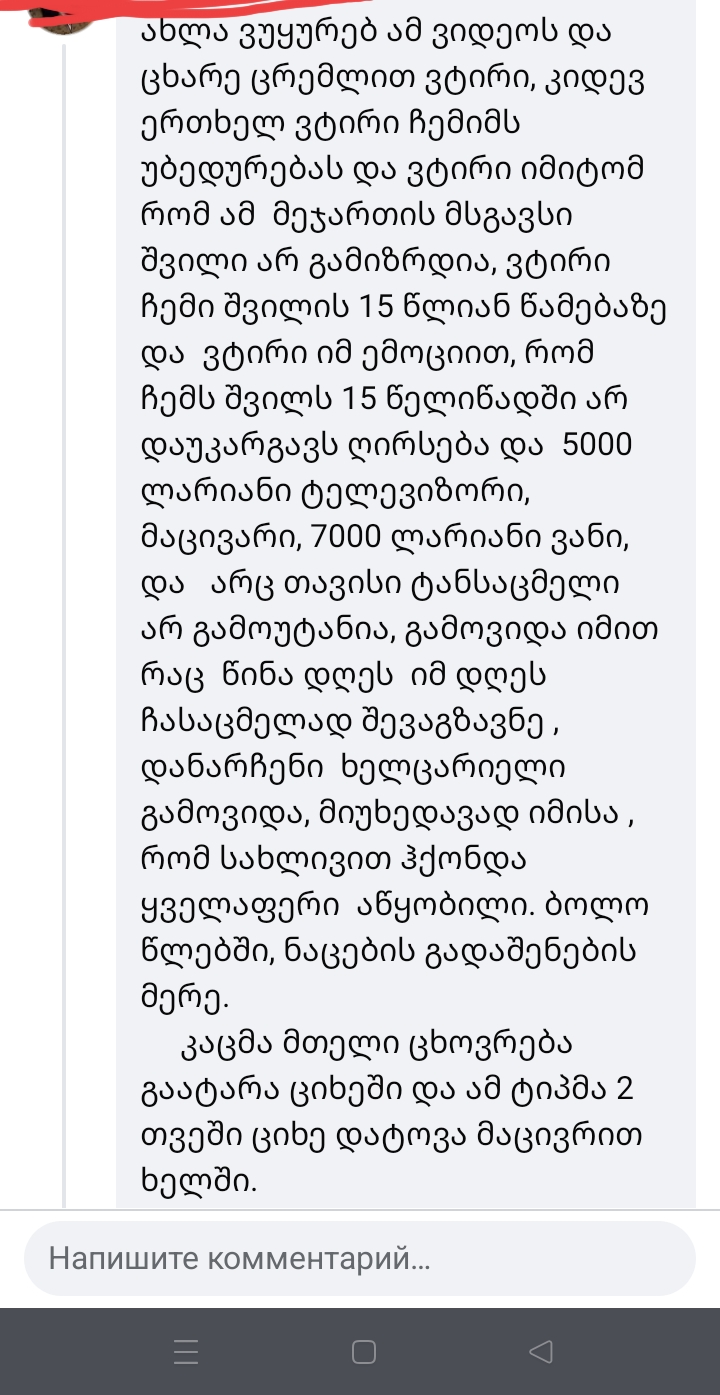Screen dimensions: 720x1395
Task: Tap the line 'უბედურებას და ვტირი იმიტომ'
Action: [395, 170]
